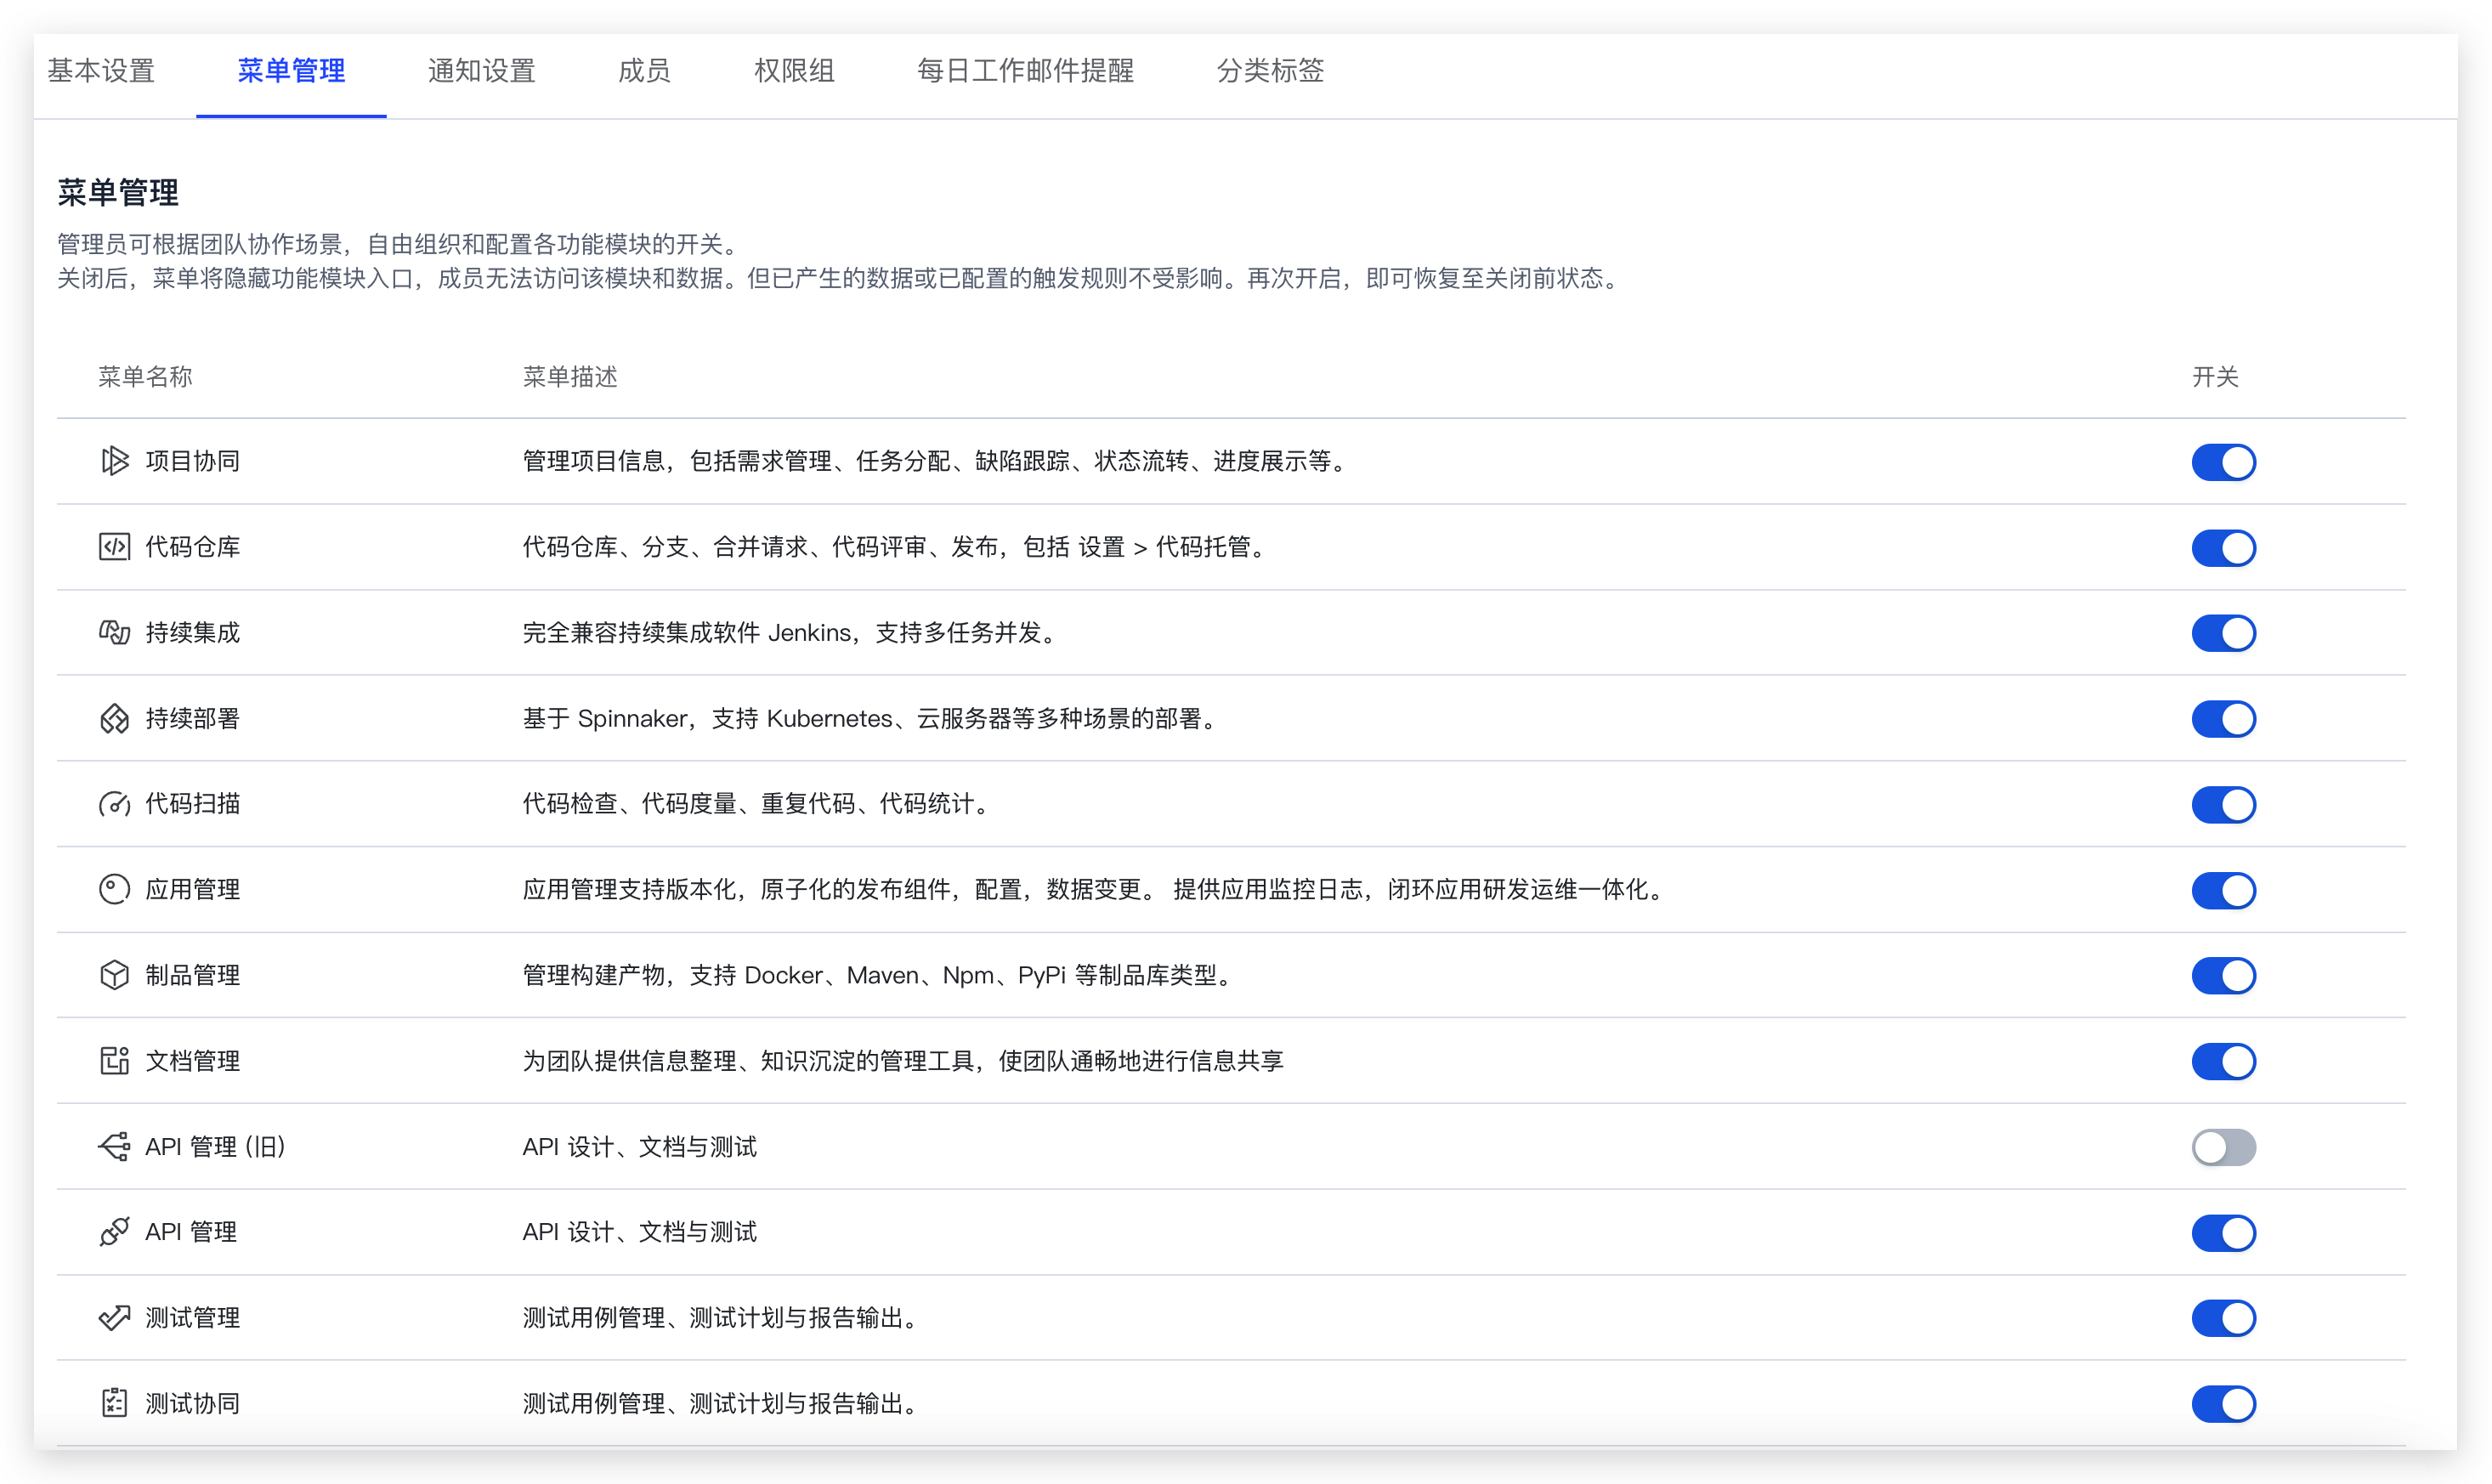Click the Jenkins description text
2492x1484 pixels.
tap(791, 633)
